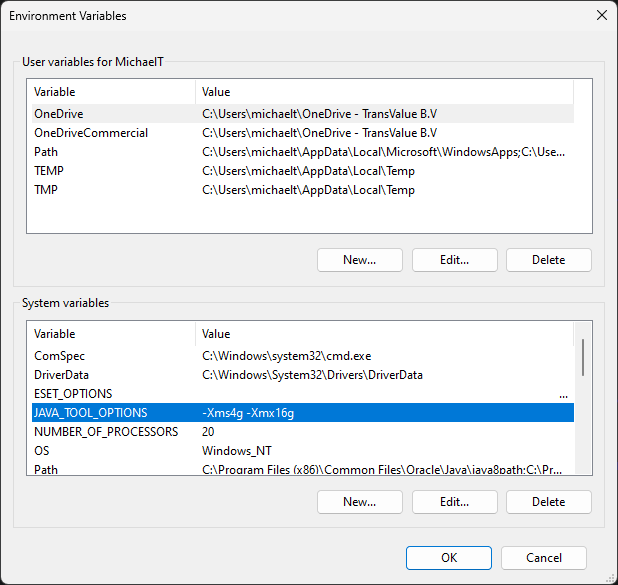Click New button under System variables
This screenshot has height=585, width=618.
point(359,502)
